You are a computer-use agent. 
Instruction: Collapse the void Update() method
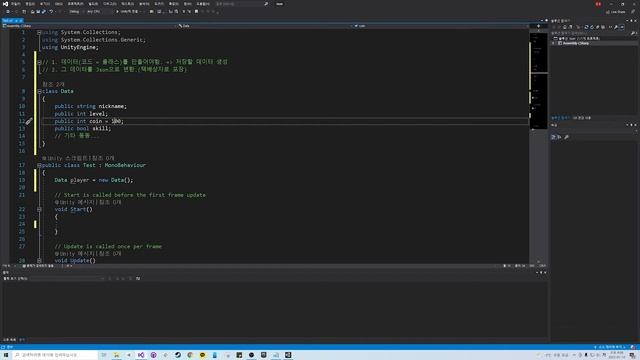coord(39,260)
